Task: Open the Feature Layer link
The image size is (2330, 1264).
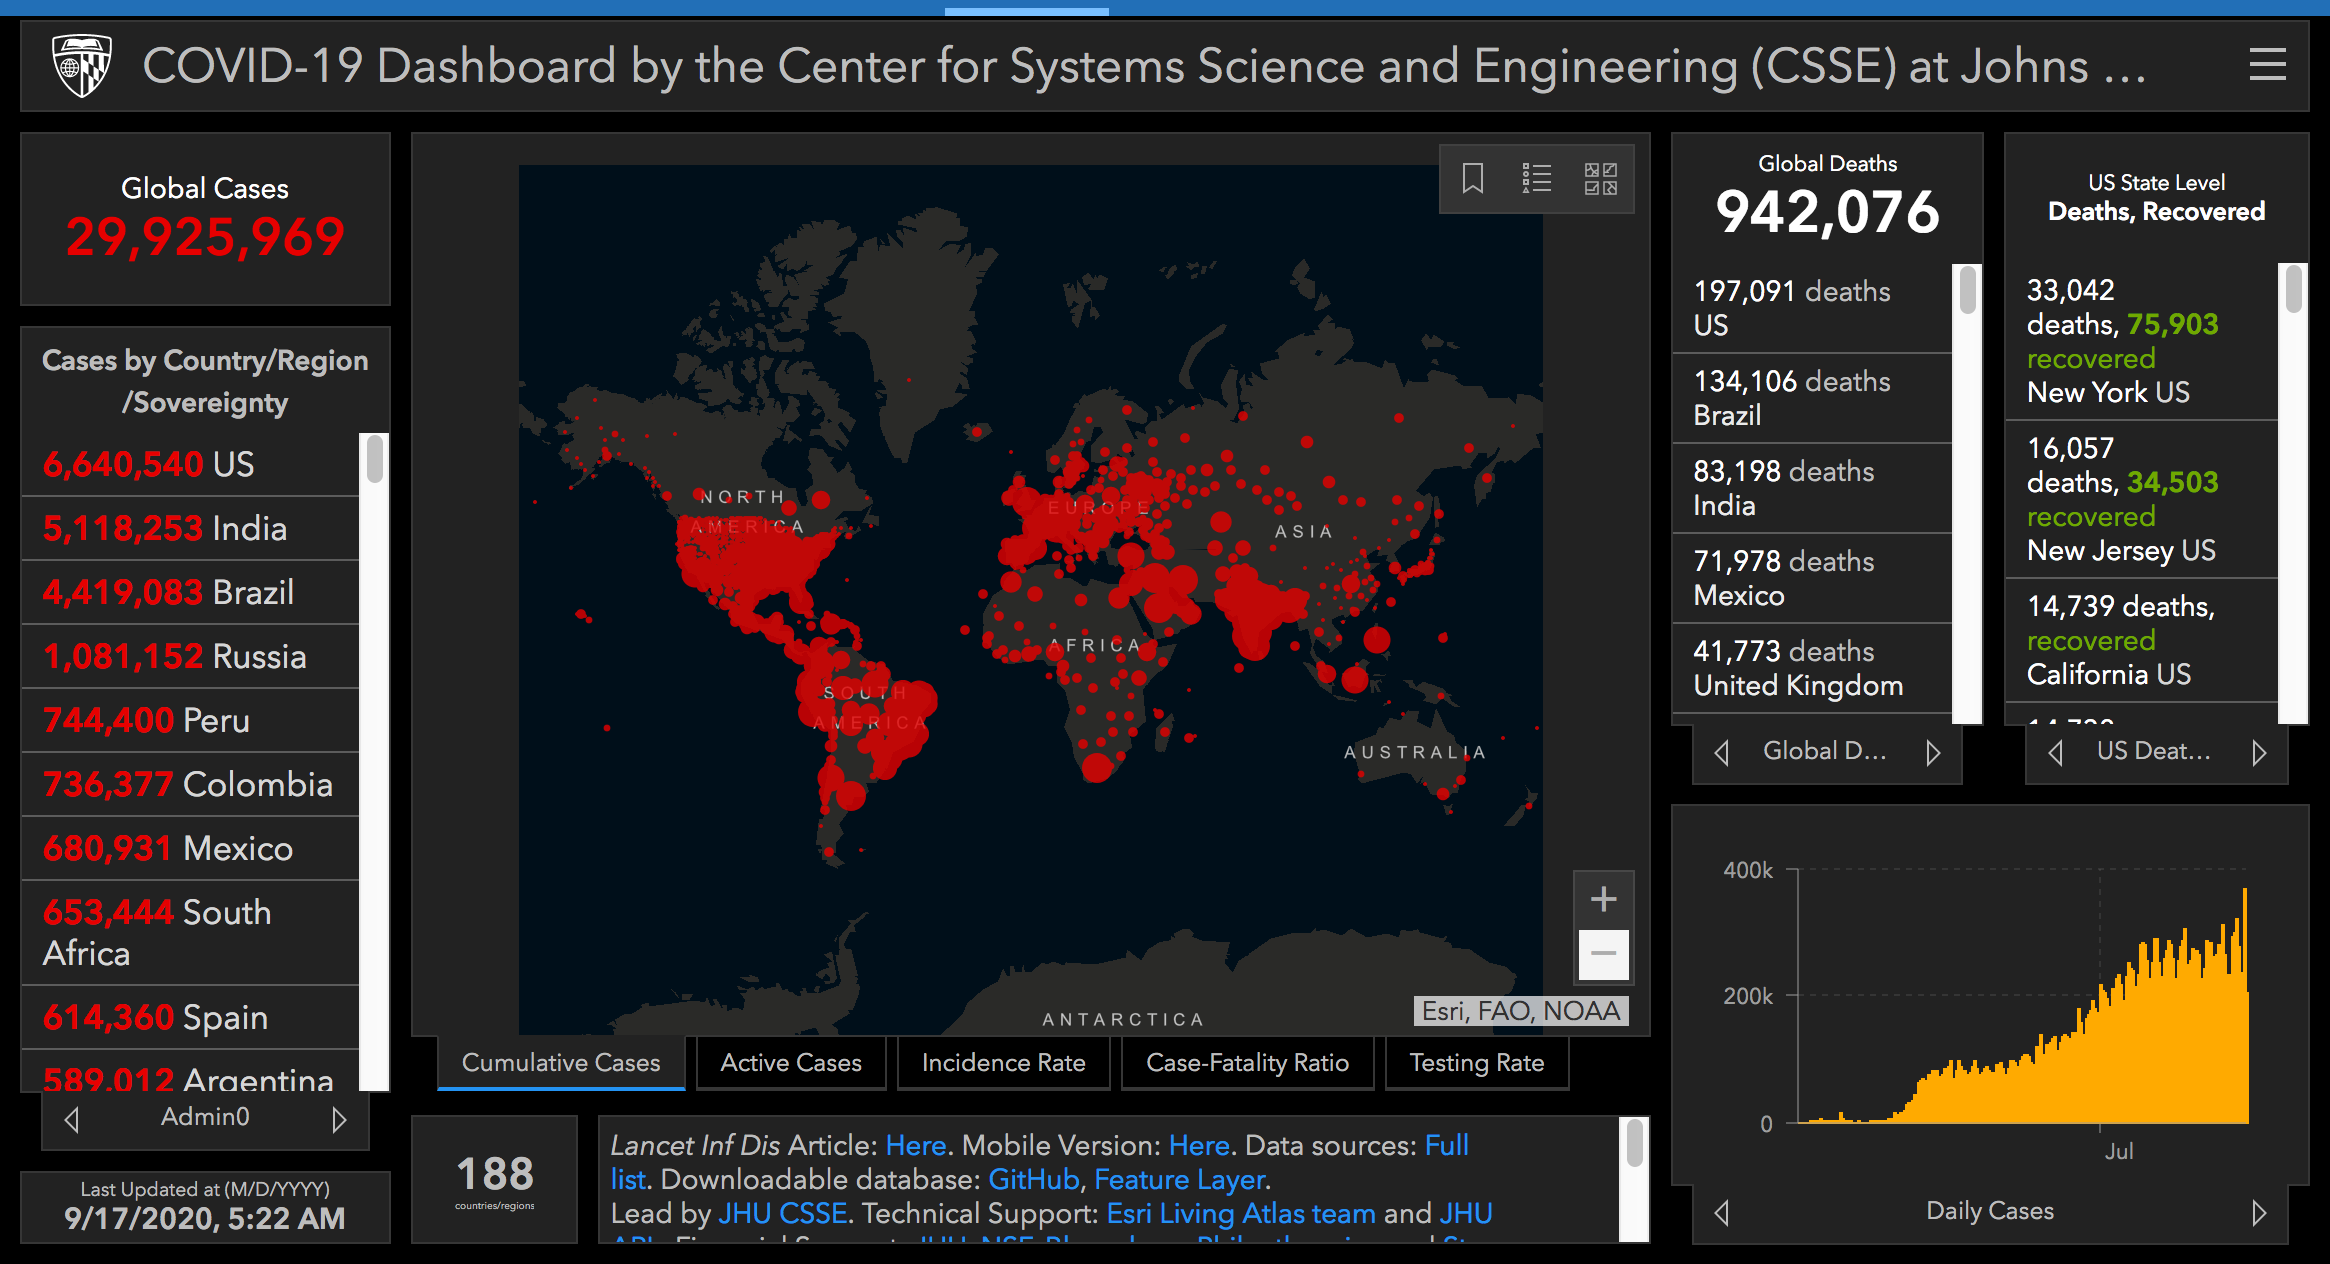Action: pos(1180,1180)
